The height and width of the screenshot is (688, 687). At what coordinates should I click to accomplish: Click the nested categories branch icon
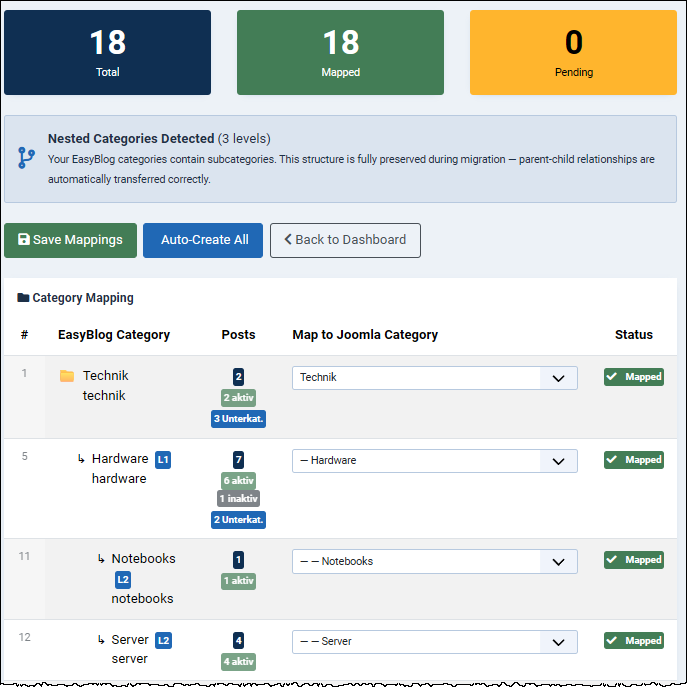click(x=26, y=158)
